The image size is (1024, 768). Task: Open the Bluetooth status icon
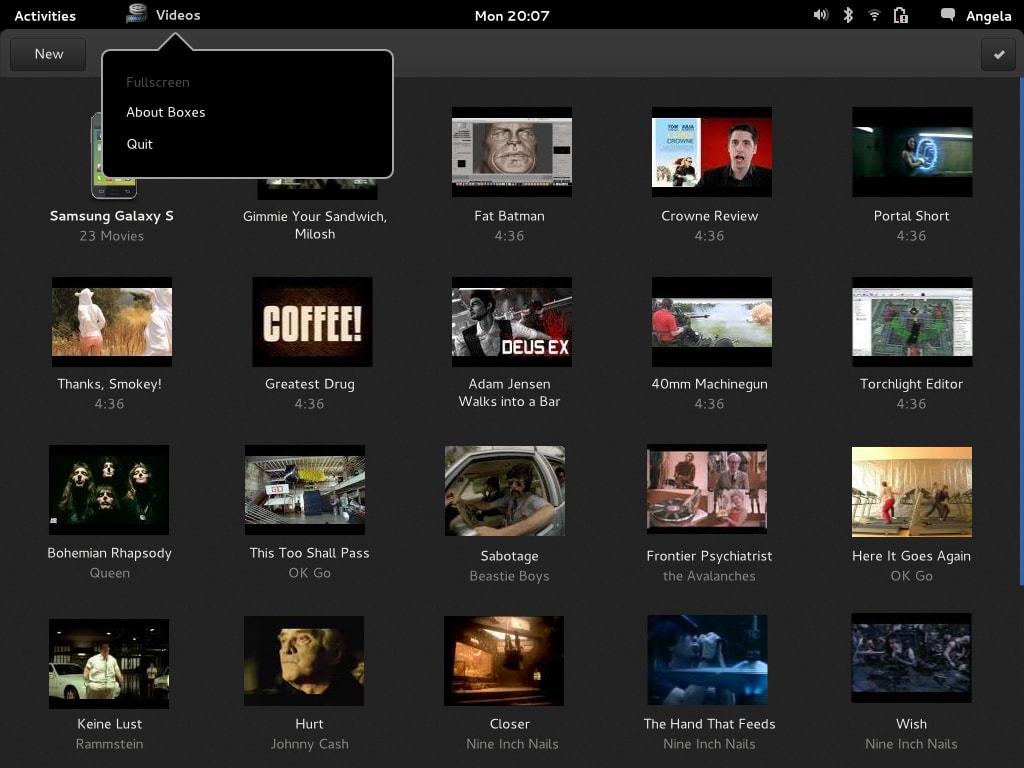(848, 15)
